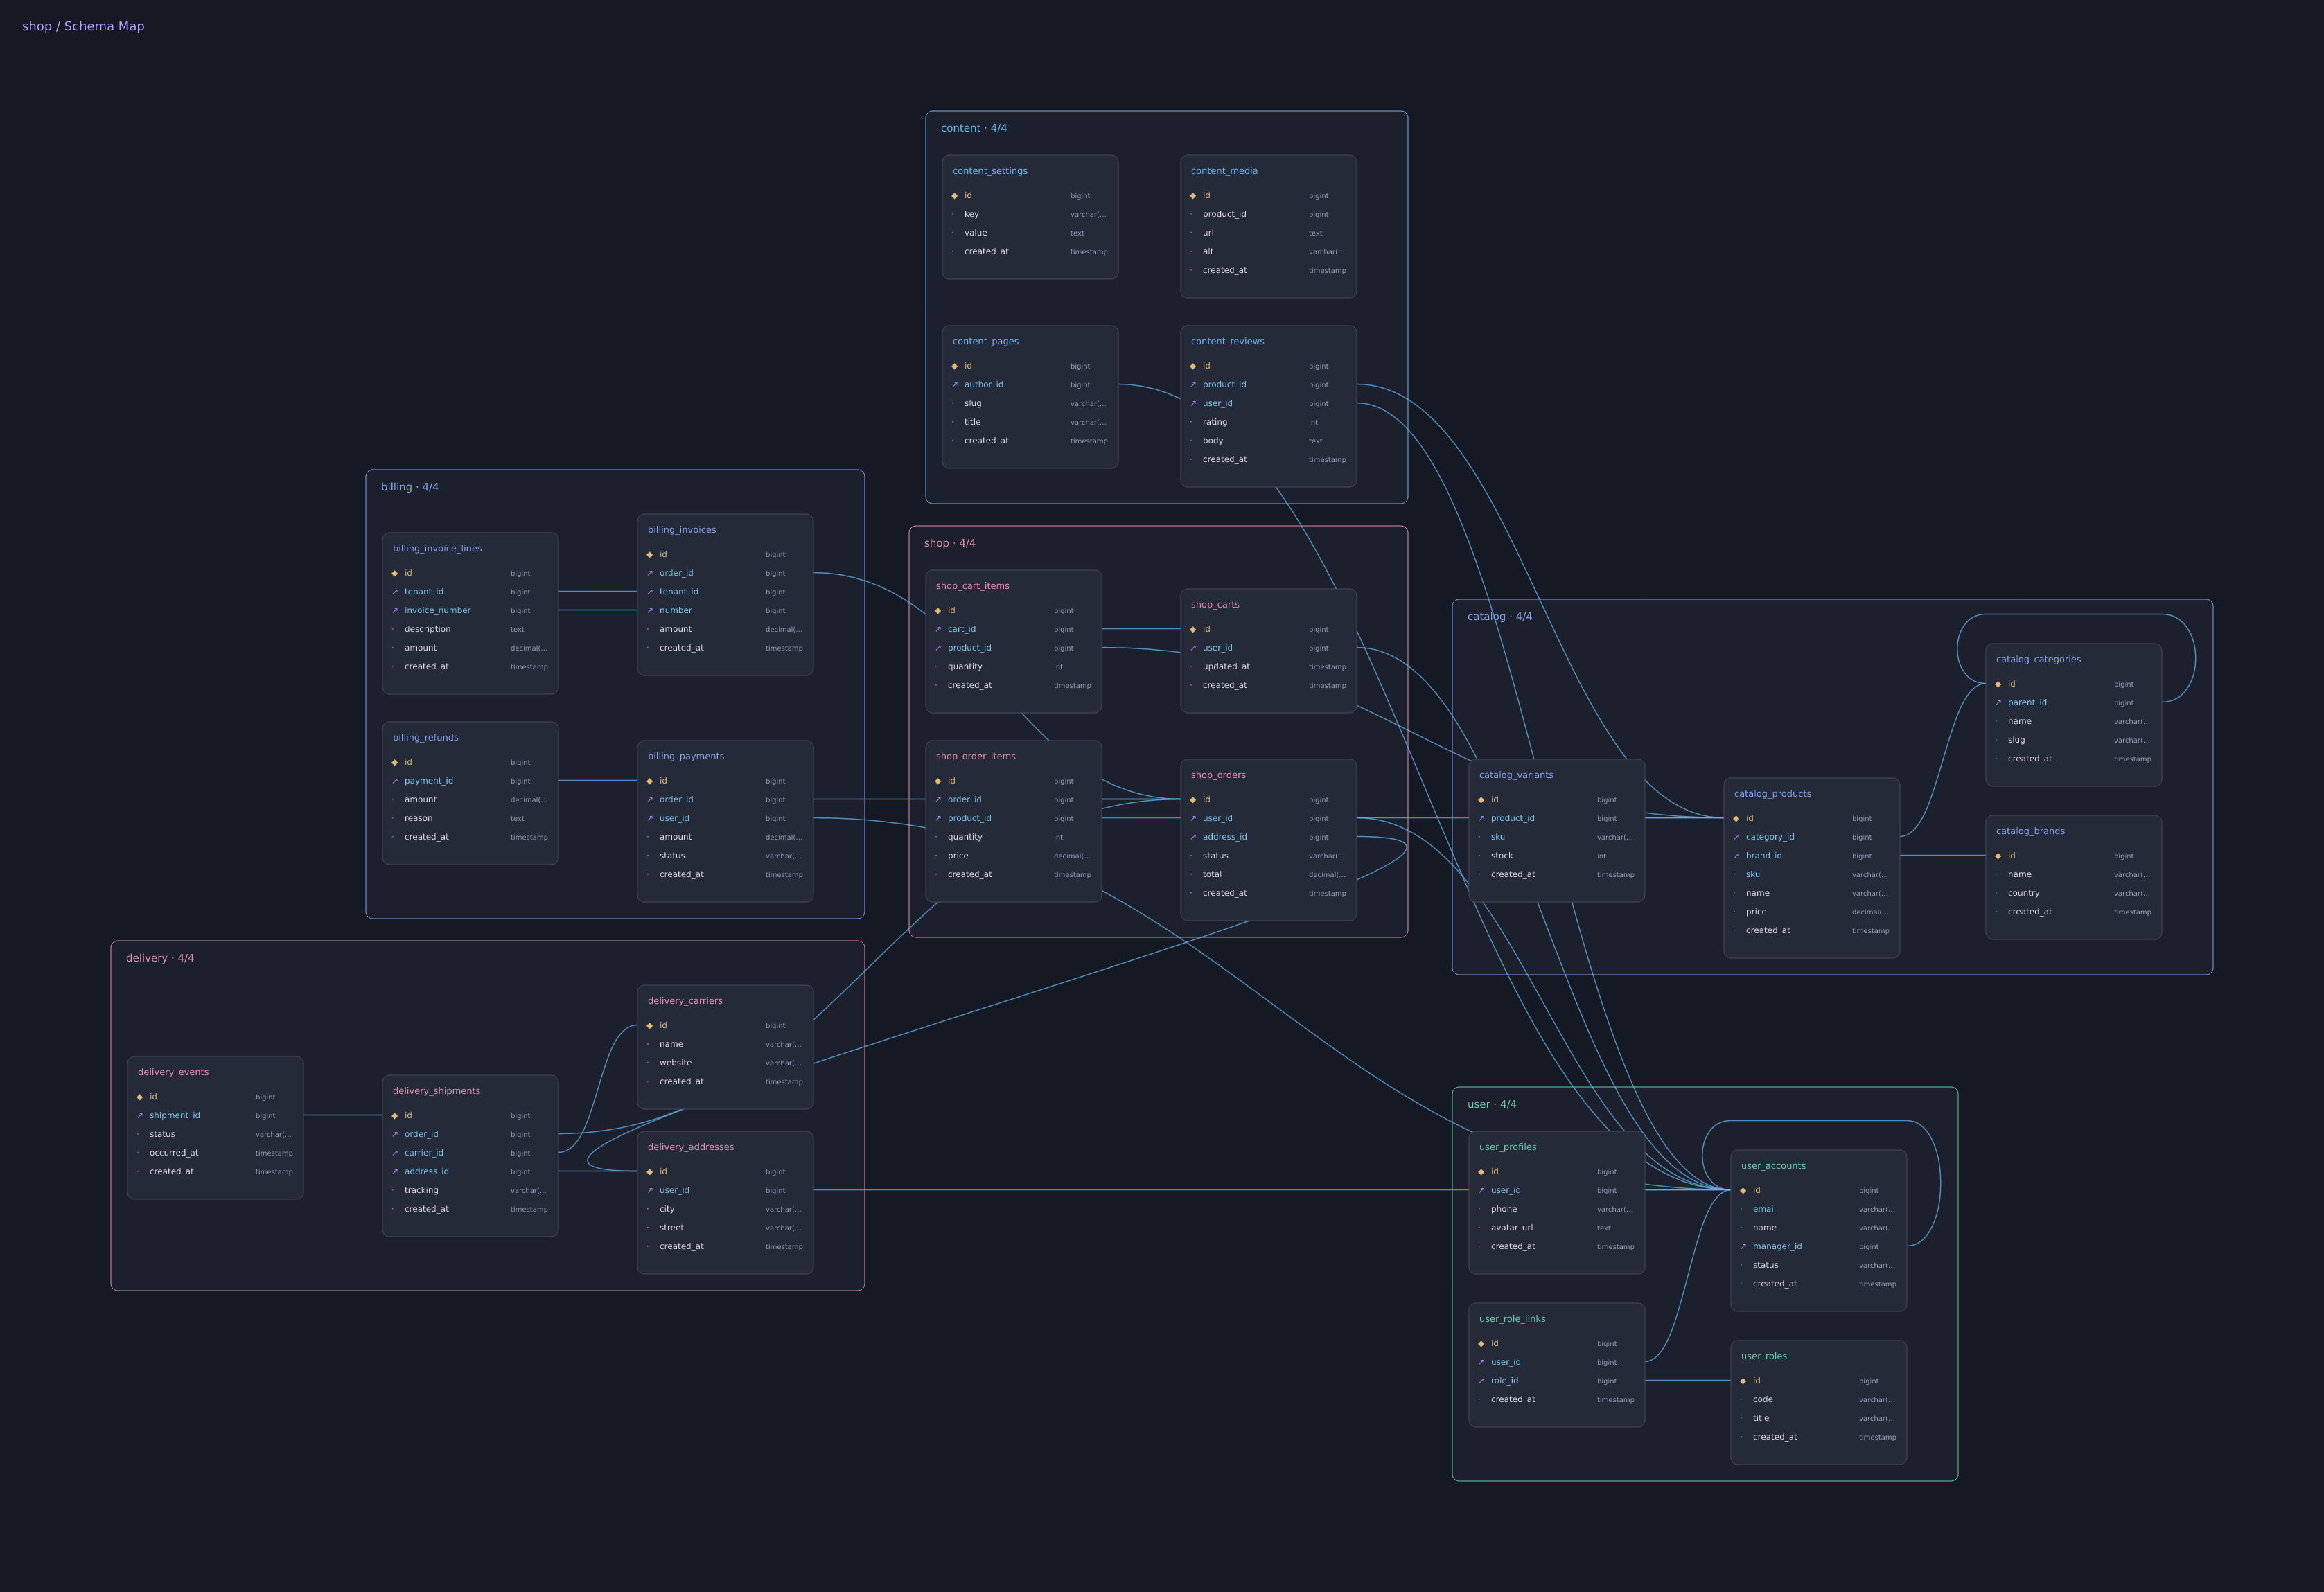Screen dimensions: 2324x1592
Task: Select the reason column in billing_refunds
Action: tap(470, 819)
